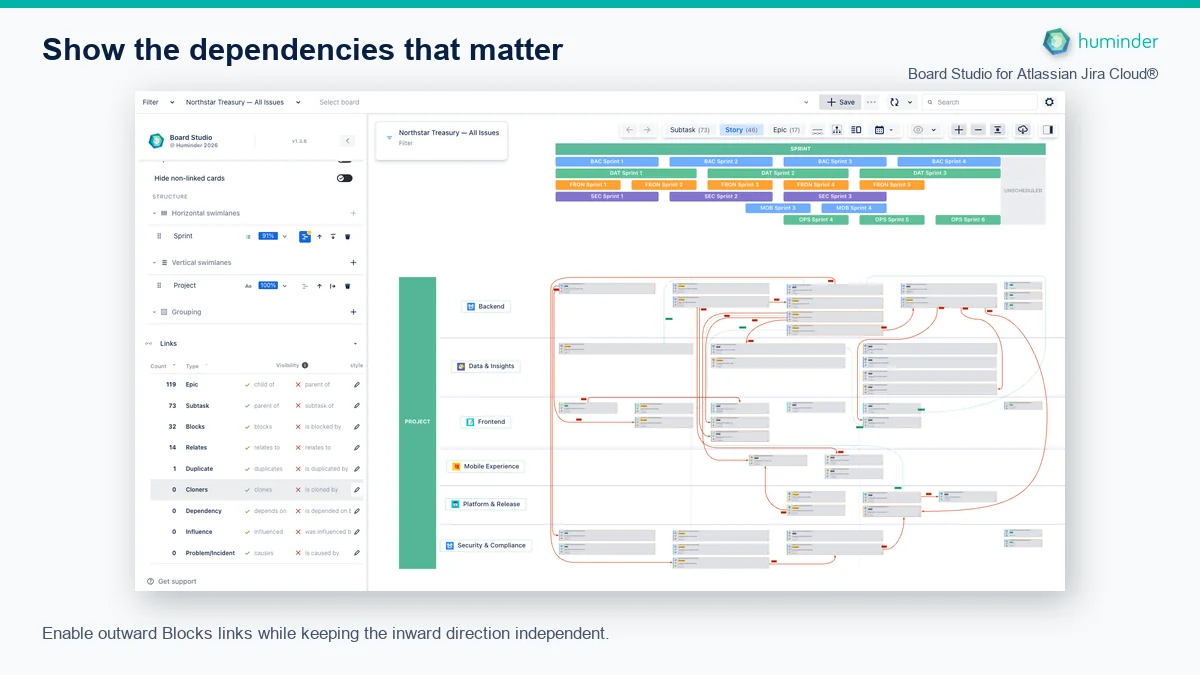
Task: Select the Epic (17) tab
Action: [787, 130]
